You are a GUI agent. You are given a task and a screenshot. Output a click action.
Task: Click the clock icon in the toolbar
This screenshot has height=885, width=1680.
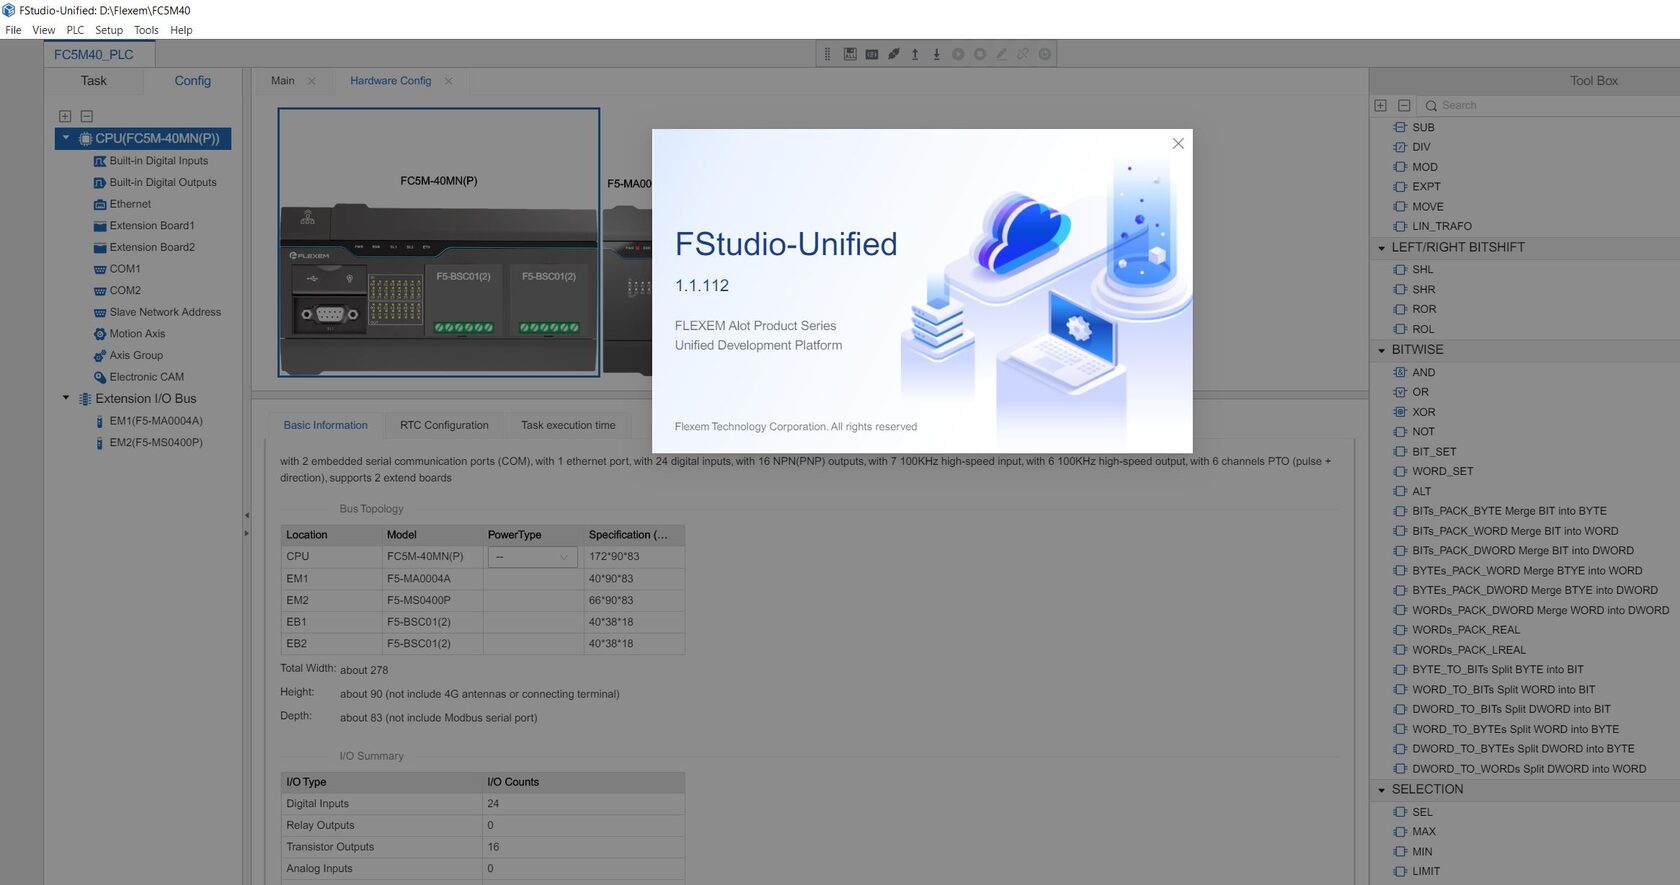point(1045,54)
